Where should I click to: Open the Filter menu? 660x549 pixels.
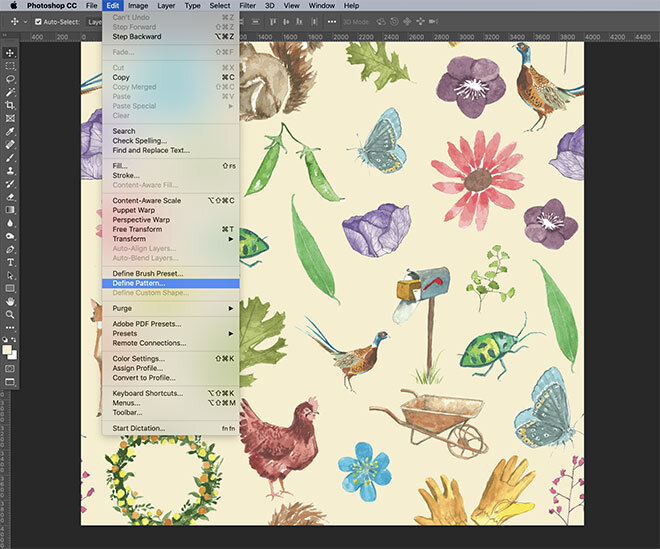(x=248, y=5)
